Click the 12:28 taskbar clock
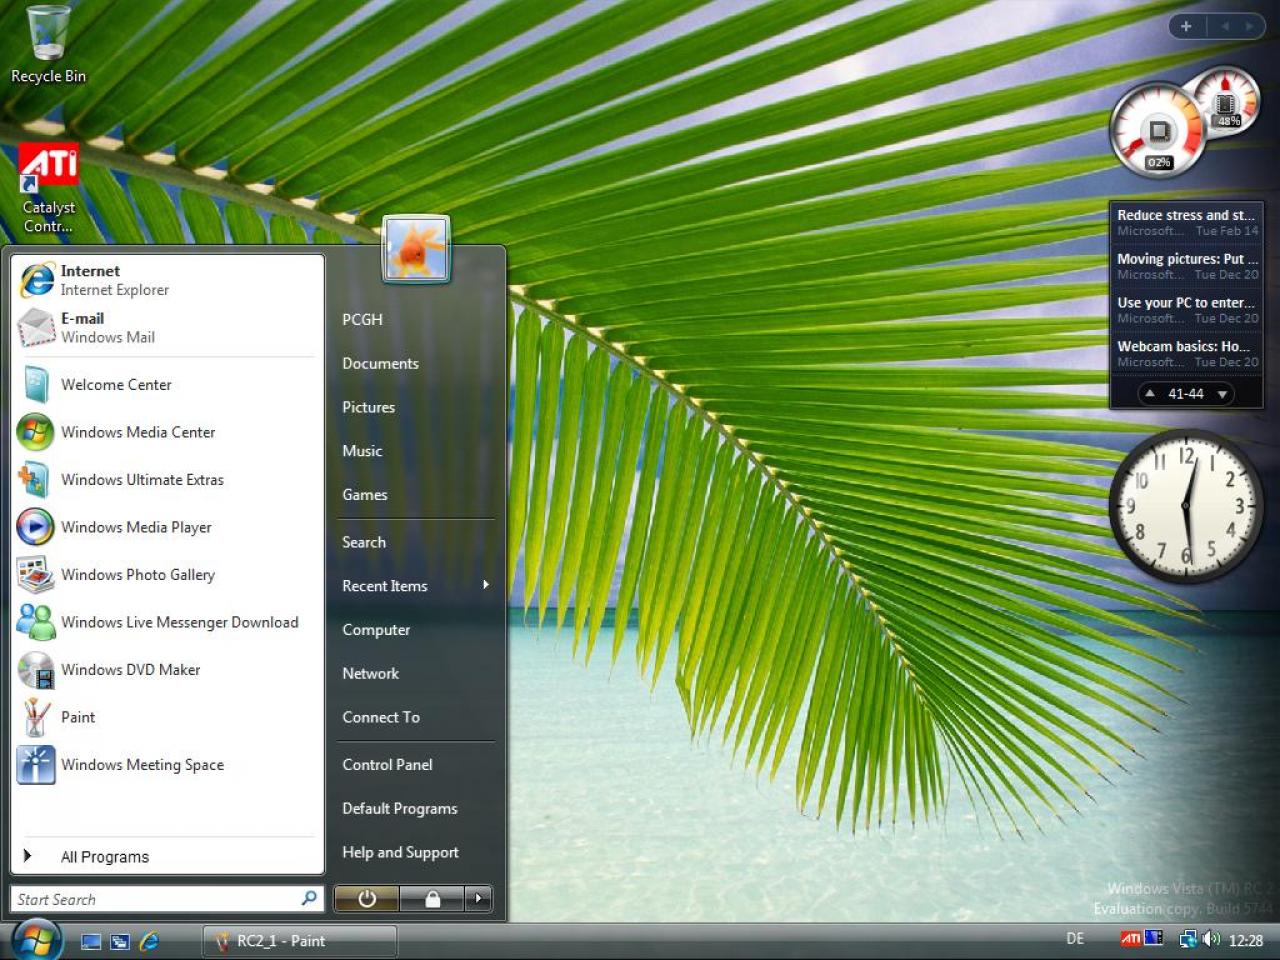Image resolution: width=1280 pixels, height=960 pixels. click(x=1245, y=940)
